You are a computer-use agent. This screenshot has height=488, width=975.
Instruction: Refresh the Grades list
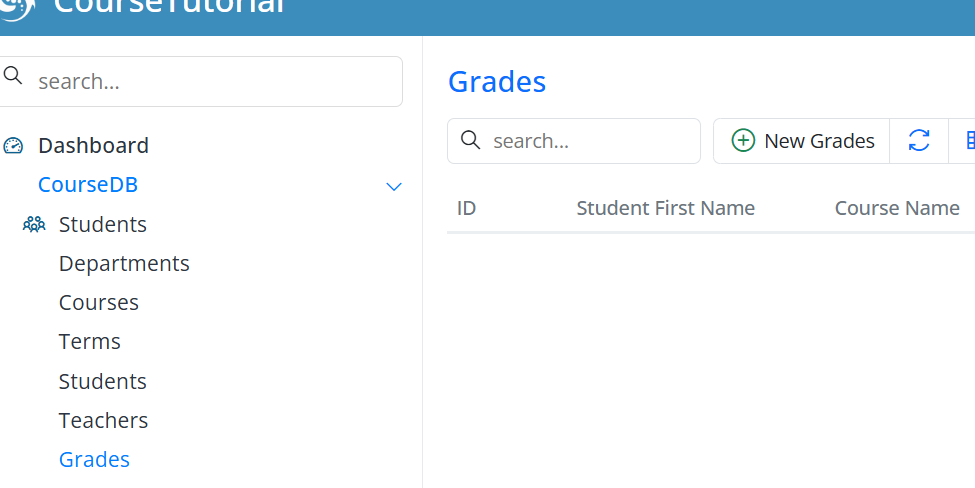coord(919,141)
